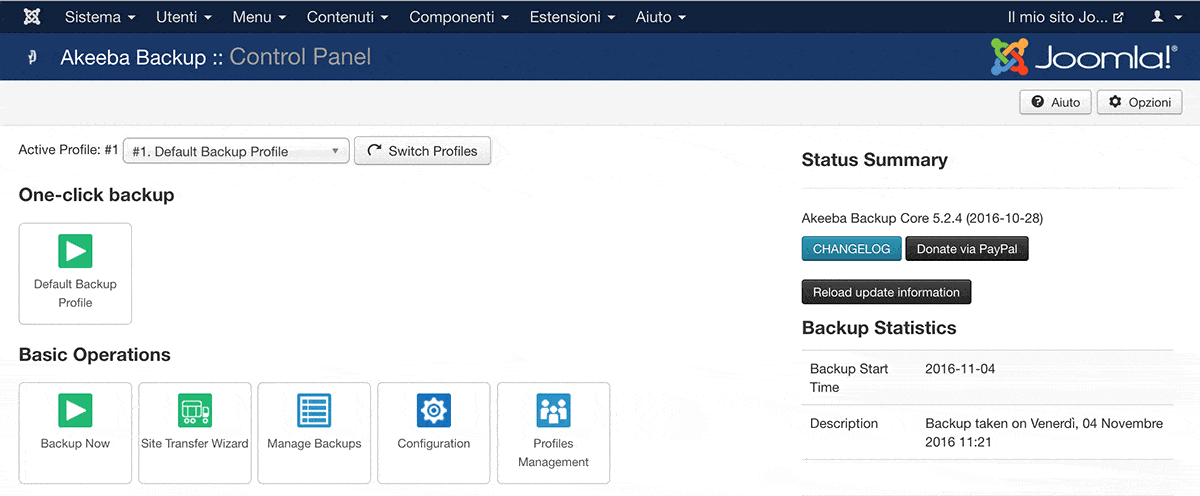1200x496 pixels.
Task: Click the Joomla logo icon in top bar
Action: [x=31, y=17]
